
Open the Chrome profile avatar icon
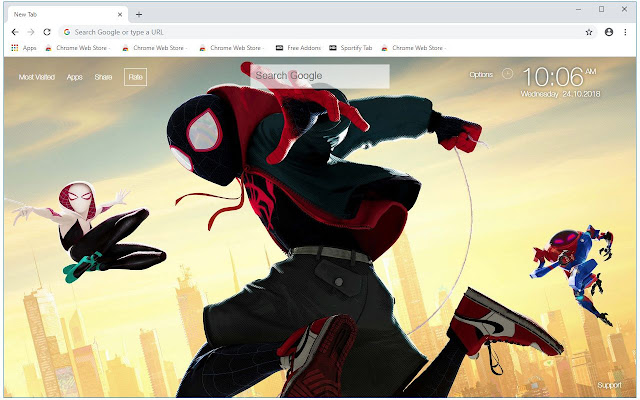point(609,32)
